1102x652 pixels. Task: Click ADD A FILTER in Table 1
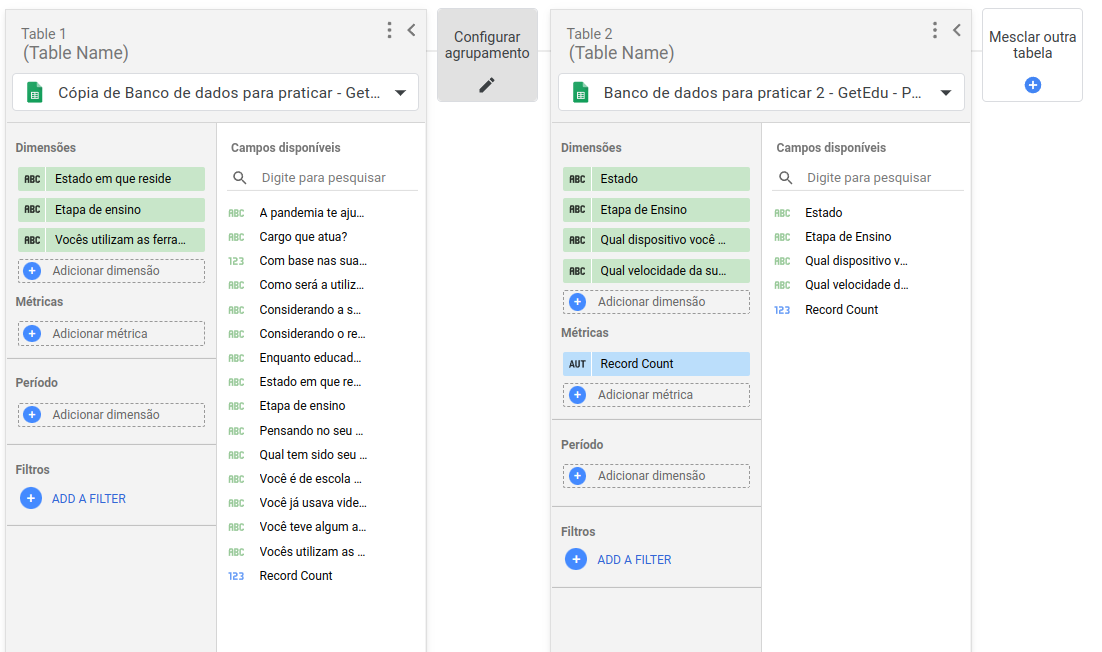[88, 498]
